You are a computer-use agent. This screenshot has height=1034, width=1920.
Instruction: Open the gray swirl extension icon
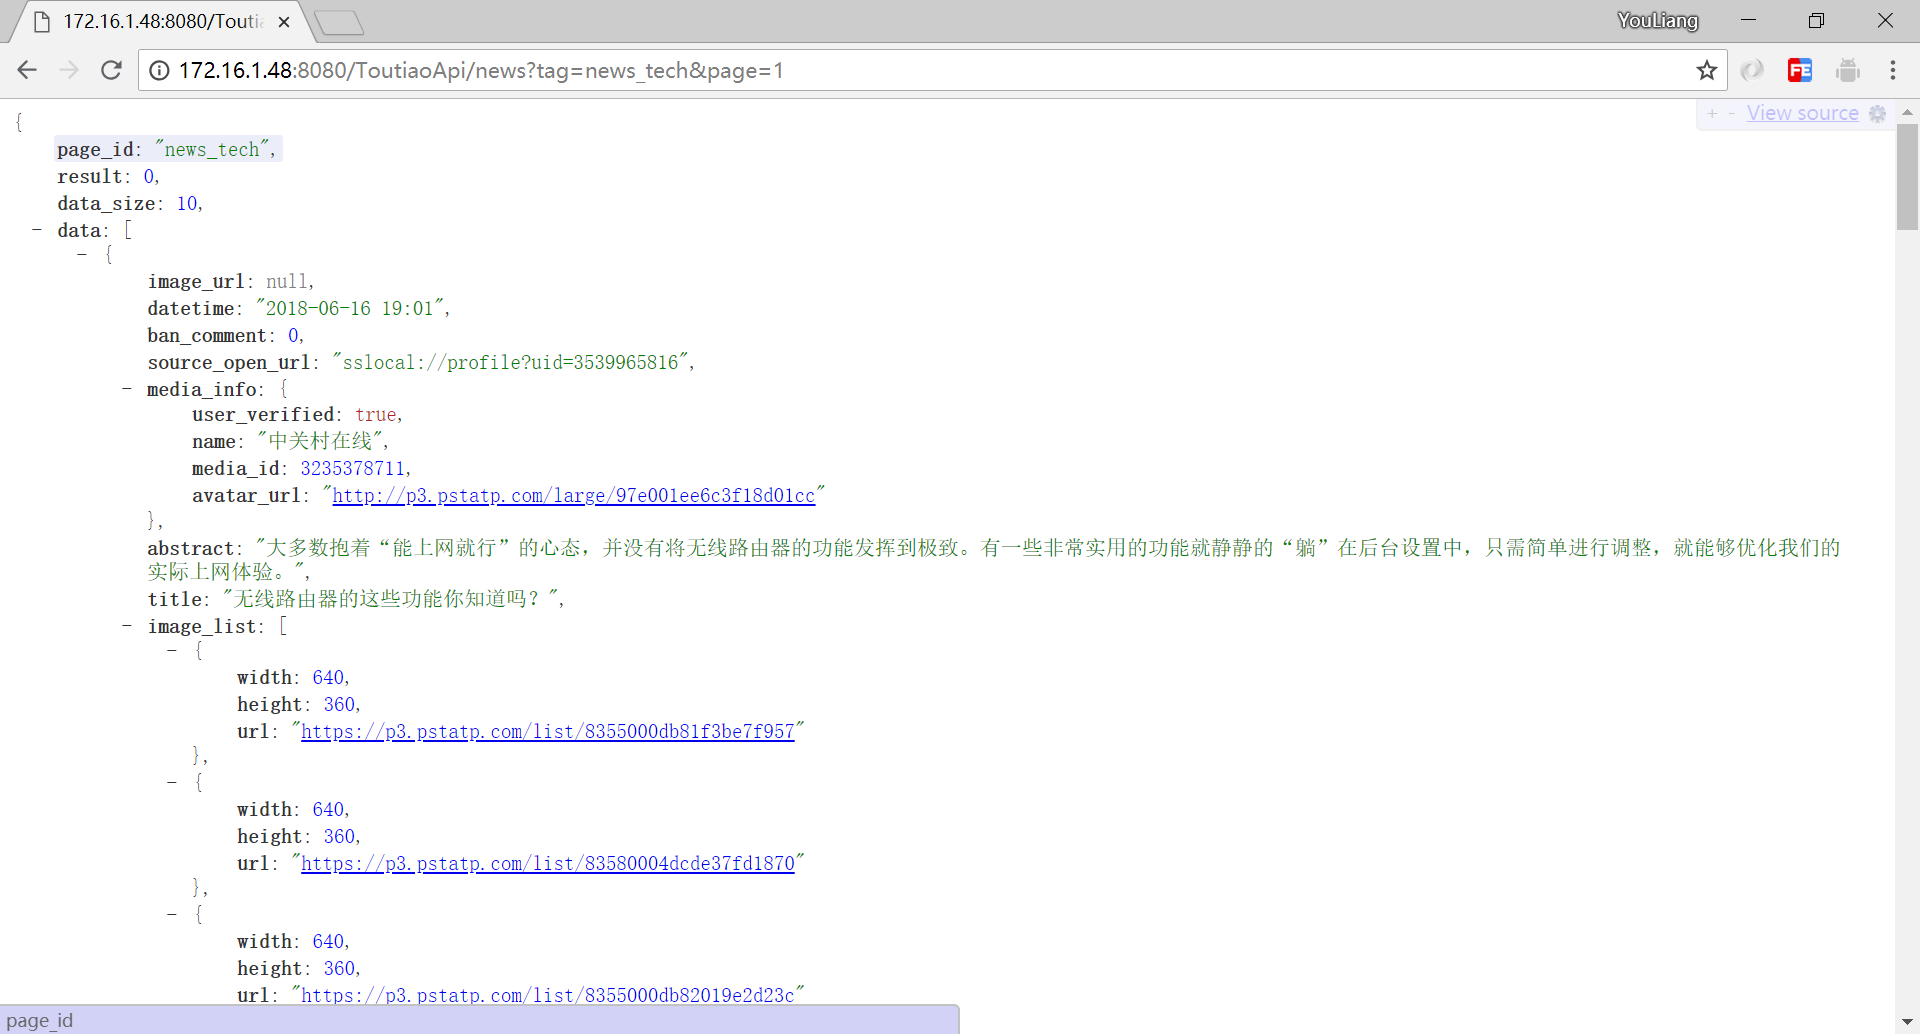point(1752,70)
